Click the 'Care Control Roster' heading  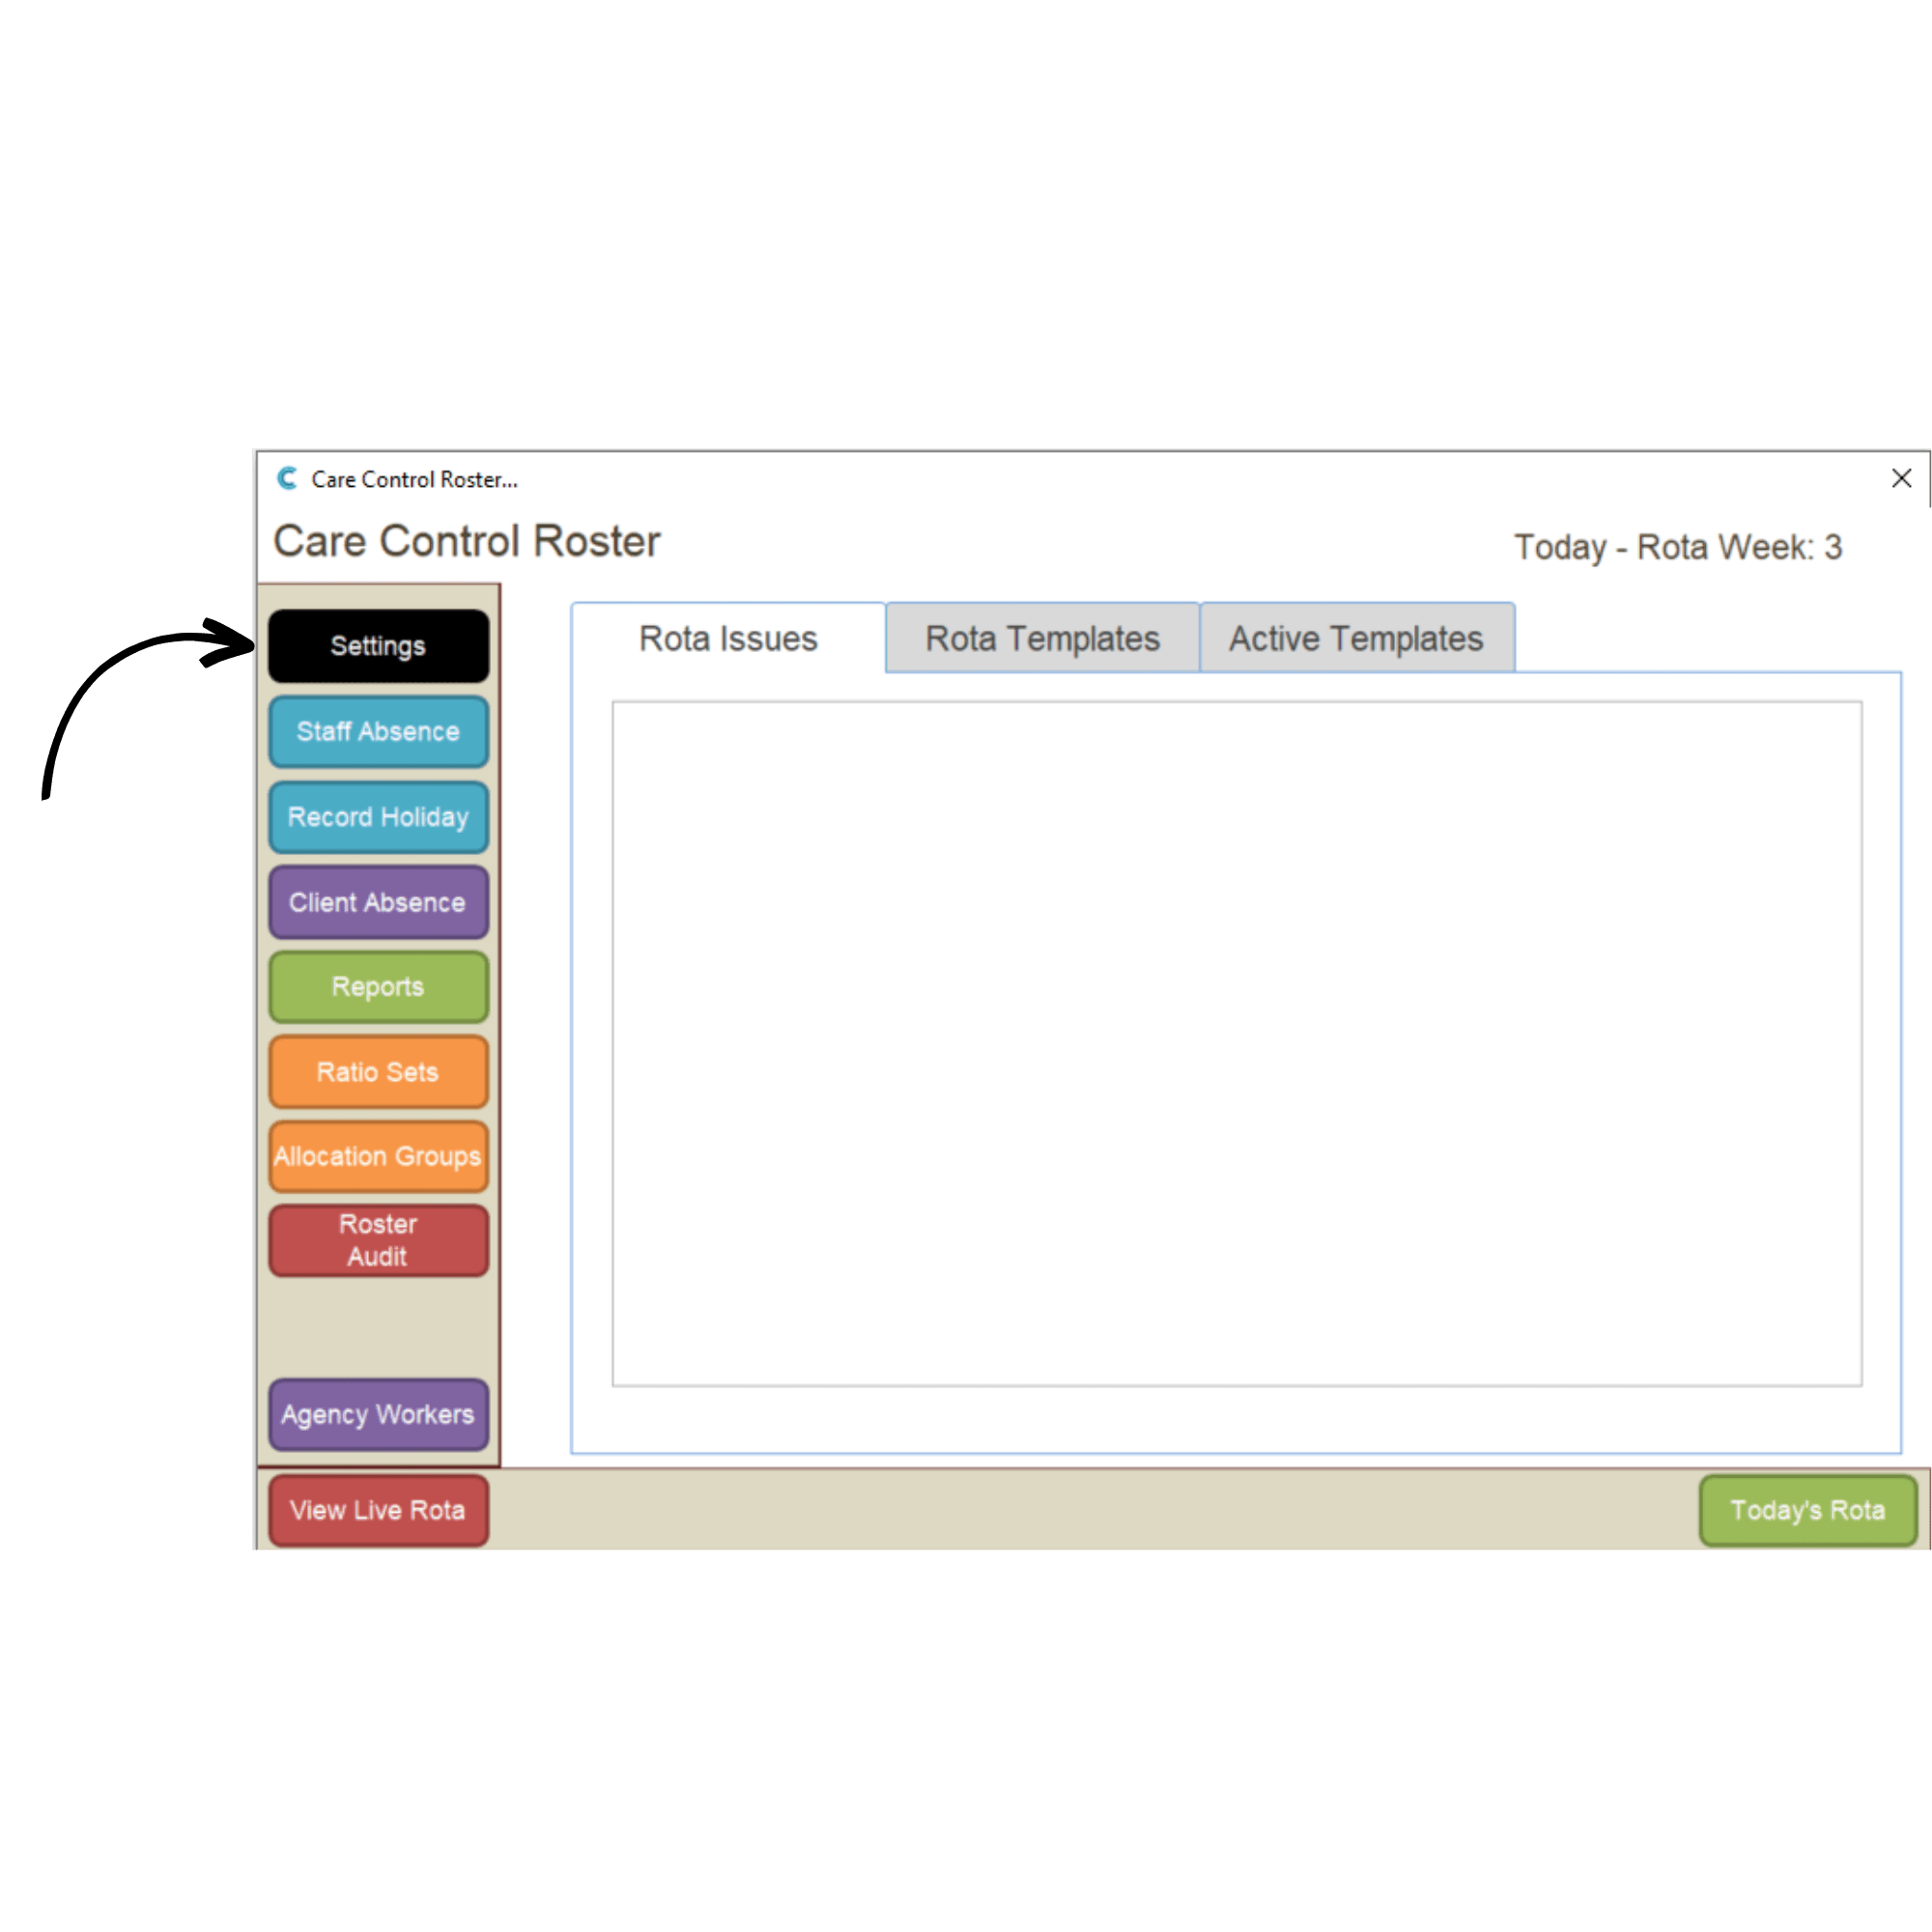[x=467, y=541]
